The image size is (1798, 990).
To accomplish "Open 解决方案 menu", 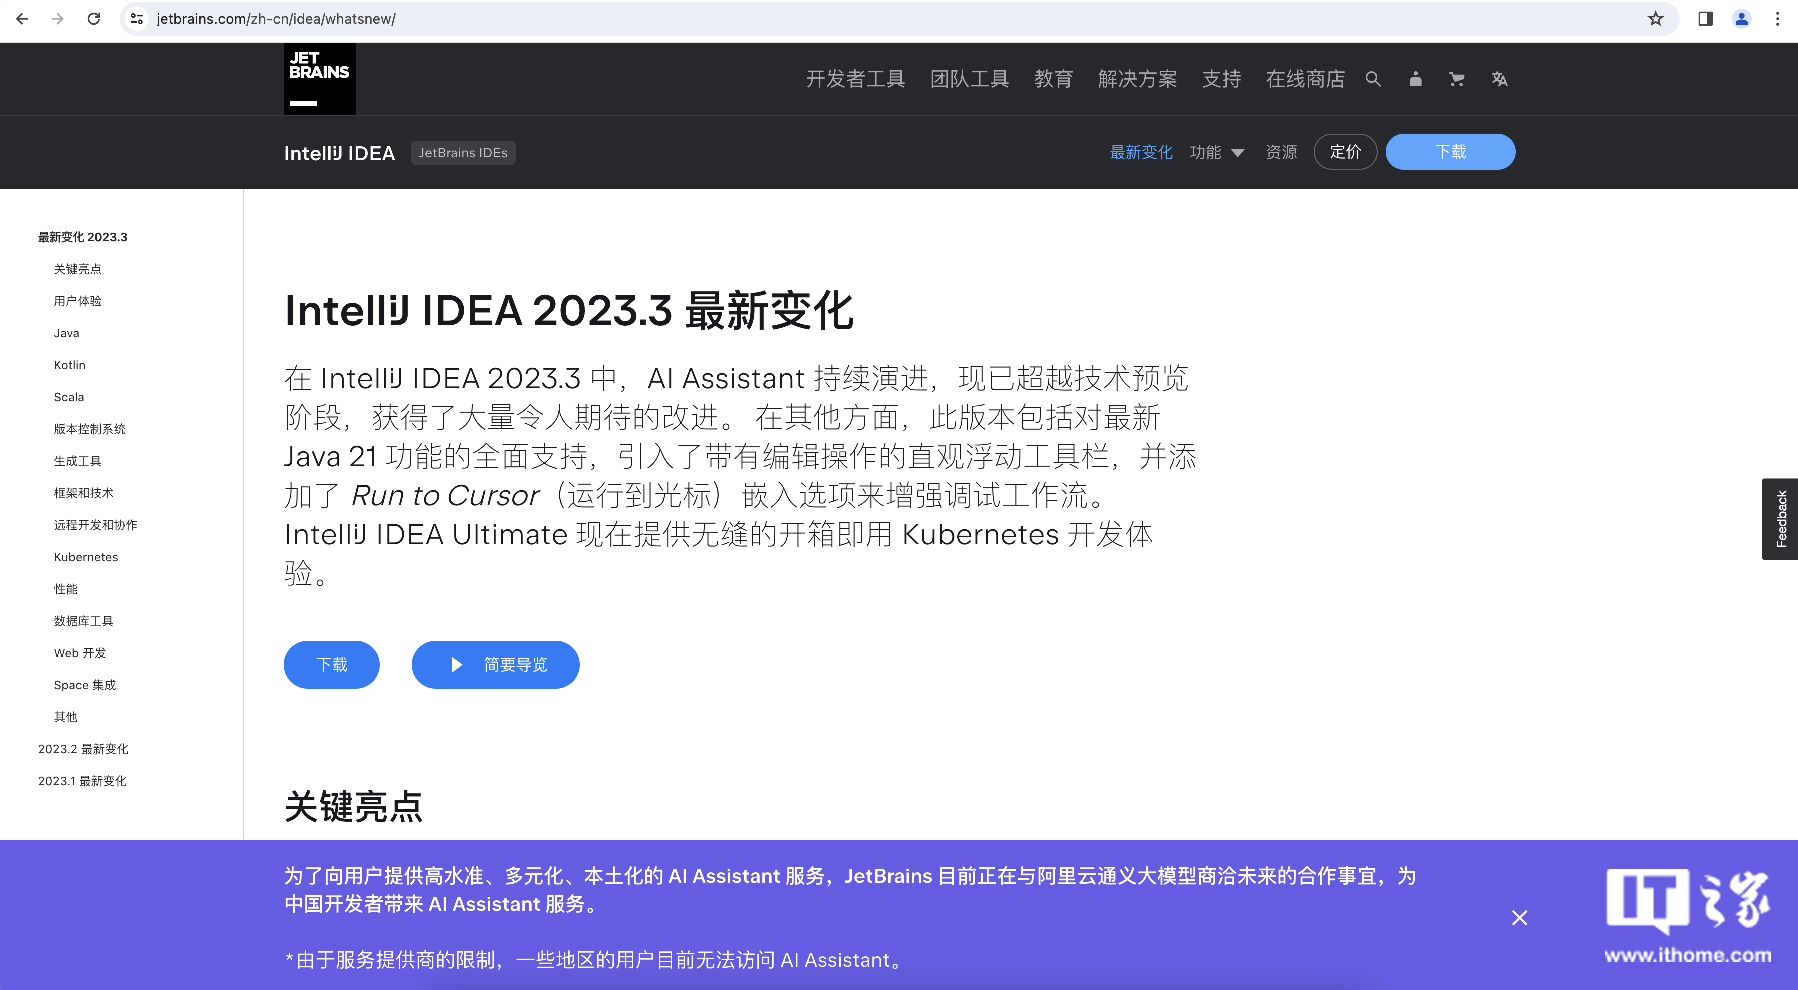I will [x=1137, y=79].
